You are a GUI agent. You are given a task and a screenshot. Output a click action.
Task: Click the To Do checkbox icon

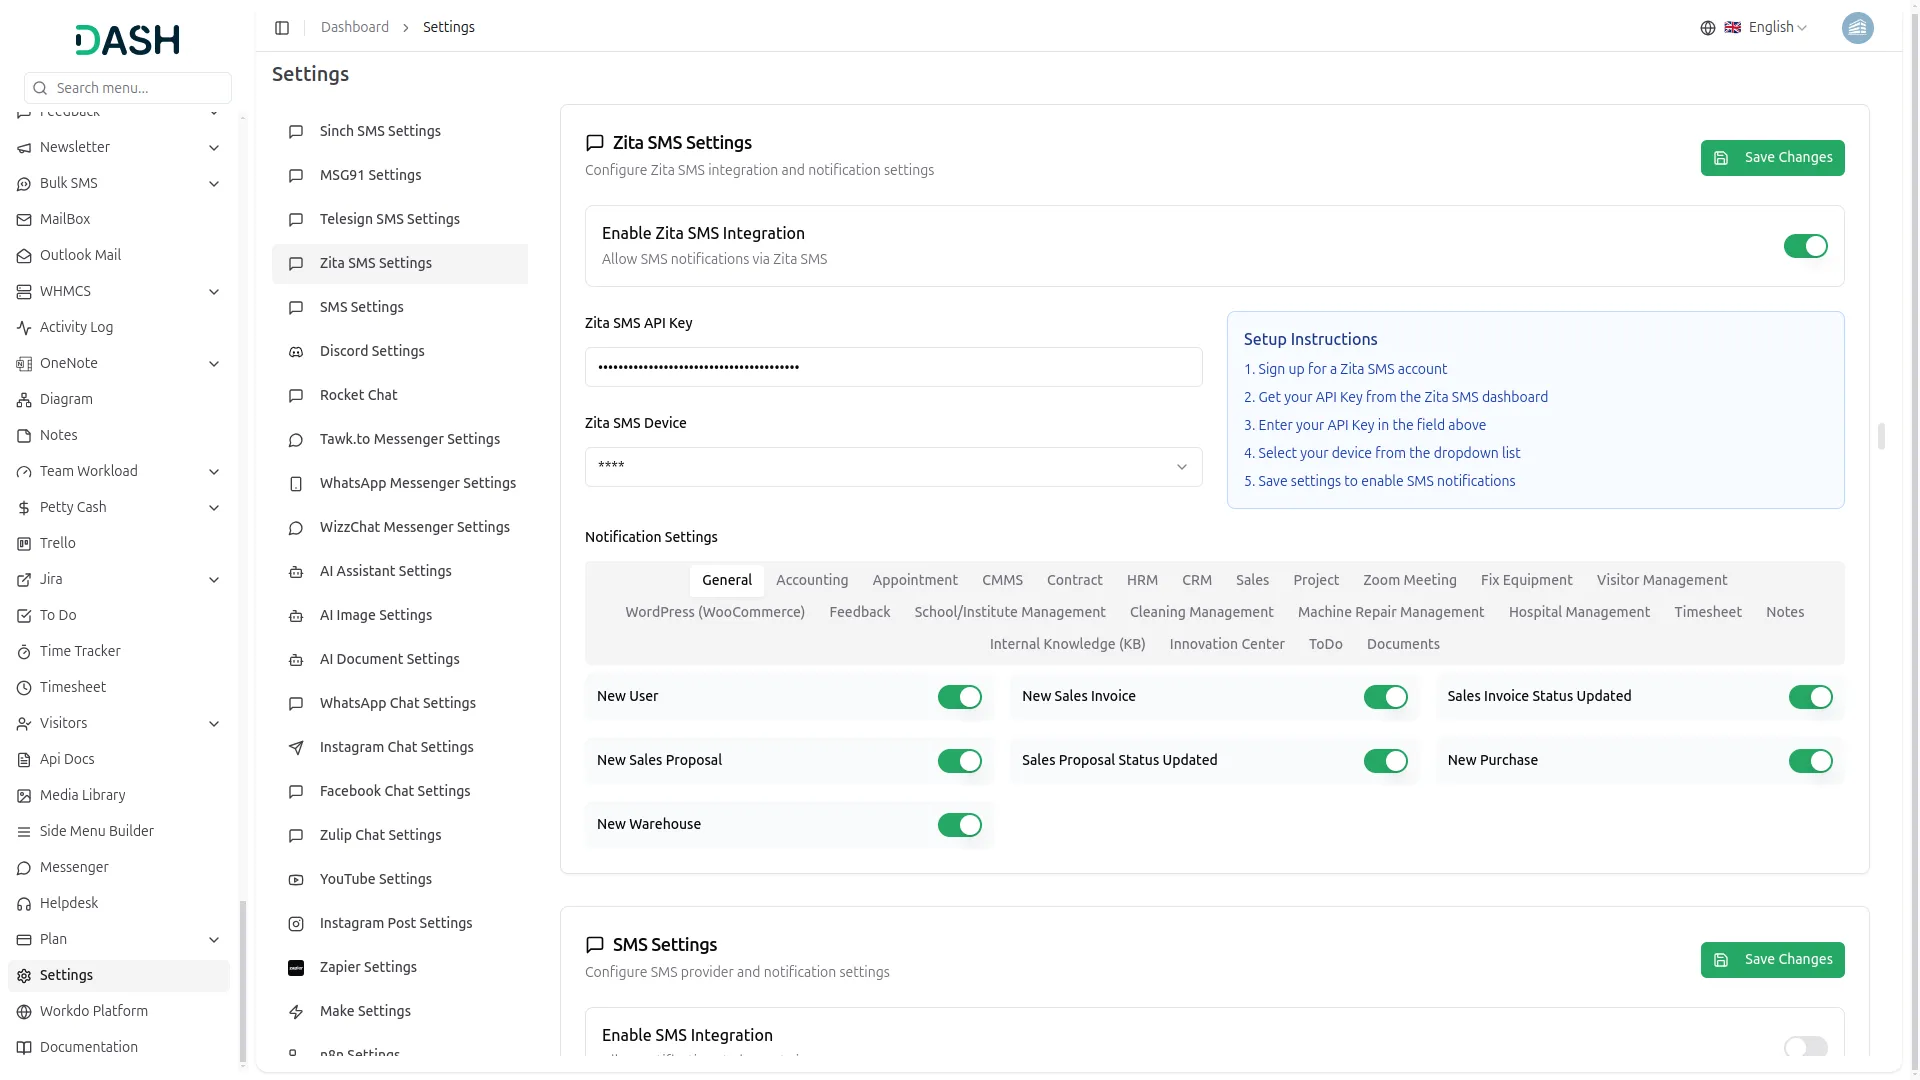click(x=24, y=616)
